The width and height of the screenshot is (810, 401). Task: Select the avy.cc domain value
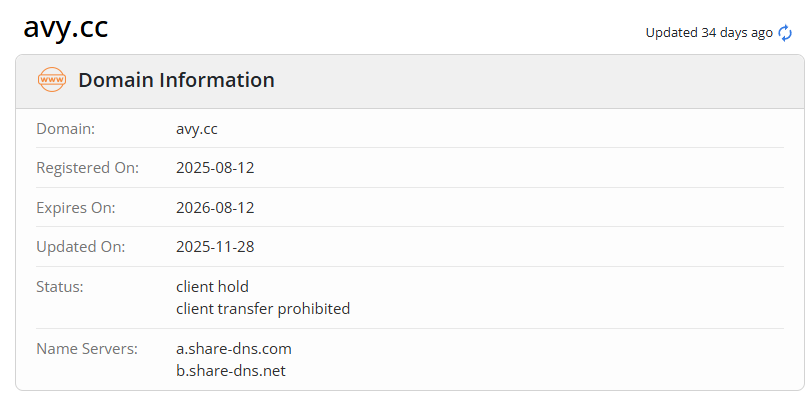click(196, 129)
